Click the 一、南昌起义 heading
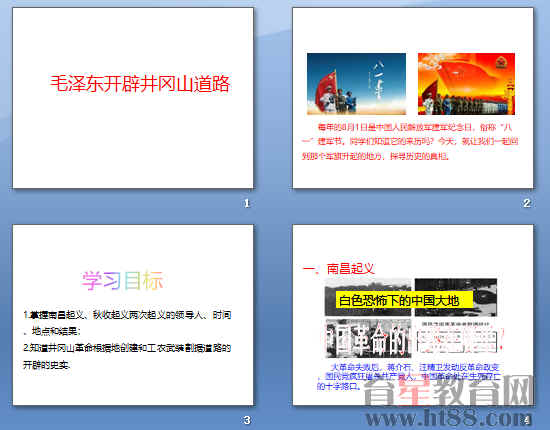Viewport: 550px width, 430px height. 338,269
